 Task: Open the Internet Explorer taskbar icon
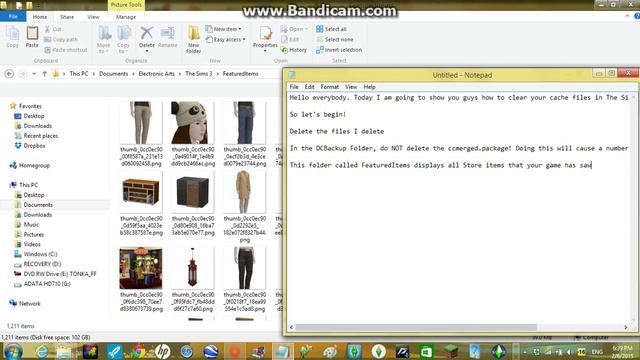click(x=41, y=351)
